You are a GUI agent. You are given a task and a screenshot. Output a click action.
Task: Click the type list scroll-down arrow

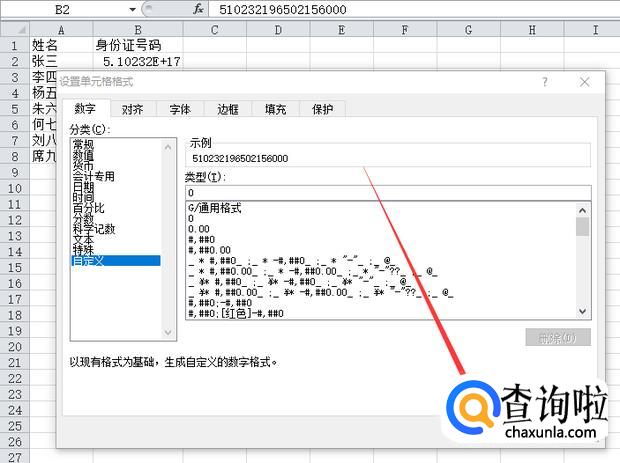(x=582, y=311)
